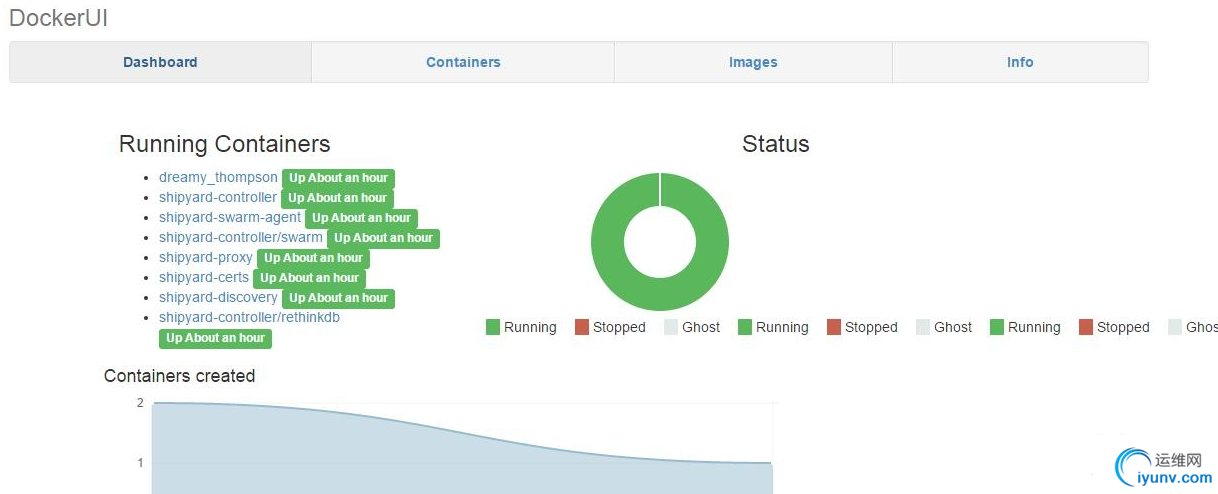Click status badge next to shipyard-discovery
This screenshot has height=494, width=1218.
click(x=338, y=298)
